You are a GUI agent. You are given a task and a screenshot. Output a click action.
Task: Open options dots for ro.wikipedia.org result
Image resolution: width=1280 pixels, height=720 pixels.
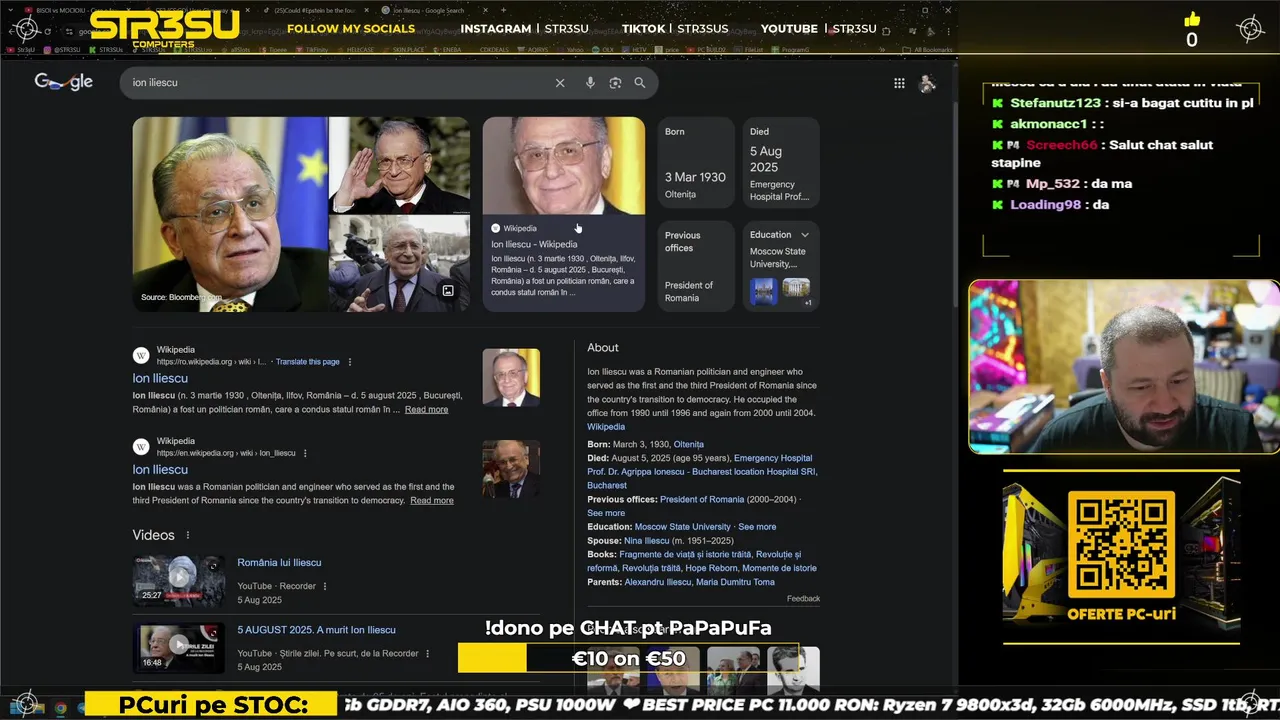[x=350, y=362]
